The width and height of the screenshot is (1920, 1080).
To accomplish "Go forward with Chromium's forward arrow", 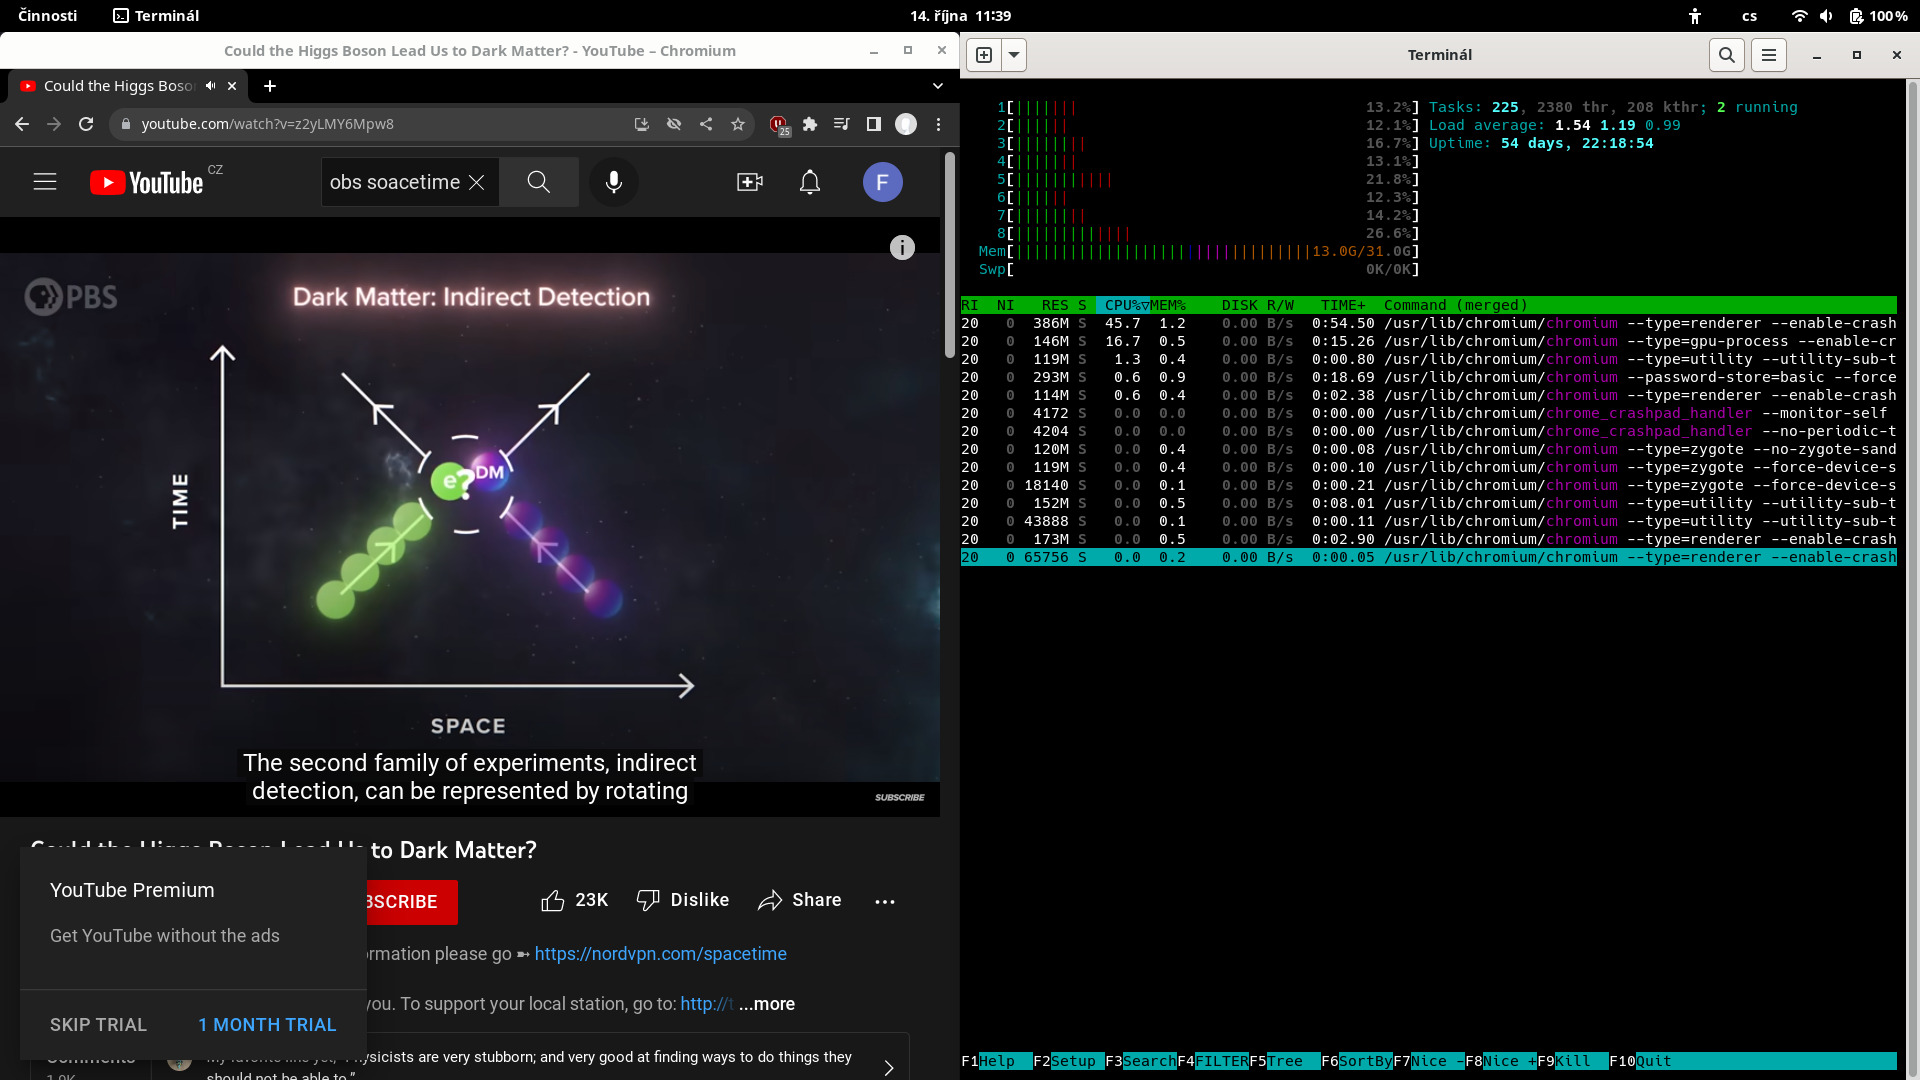I will (x=54, y=124).
